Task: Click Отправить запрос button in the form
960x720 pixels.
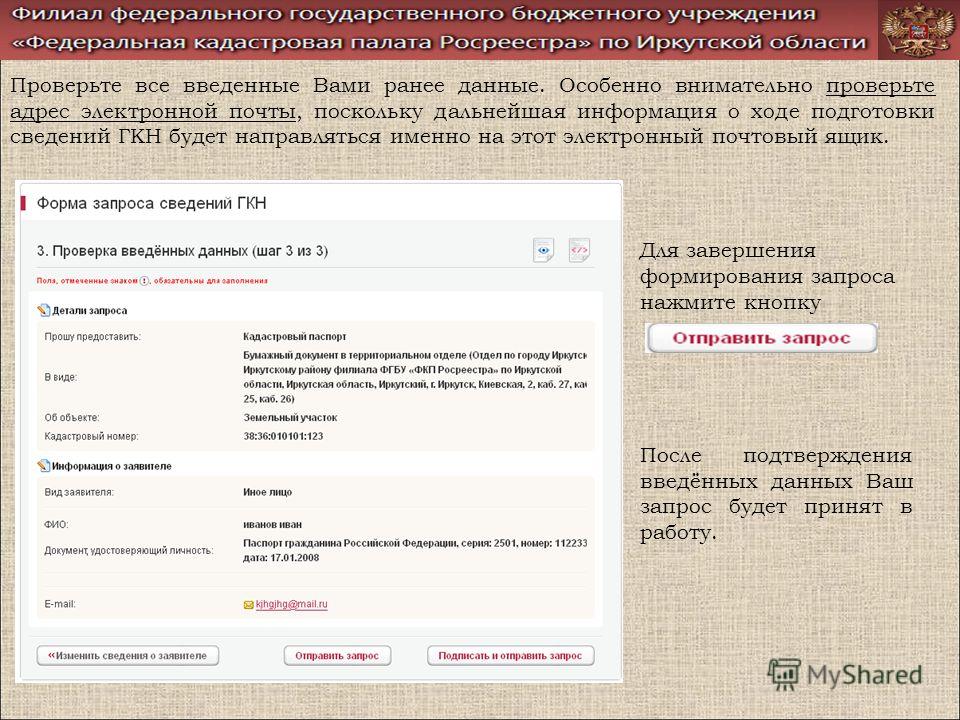Action: 337,656
